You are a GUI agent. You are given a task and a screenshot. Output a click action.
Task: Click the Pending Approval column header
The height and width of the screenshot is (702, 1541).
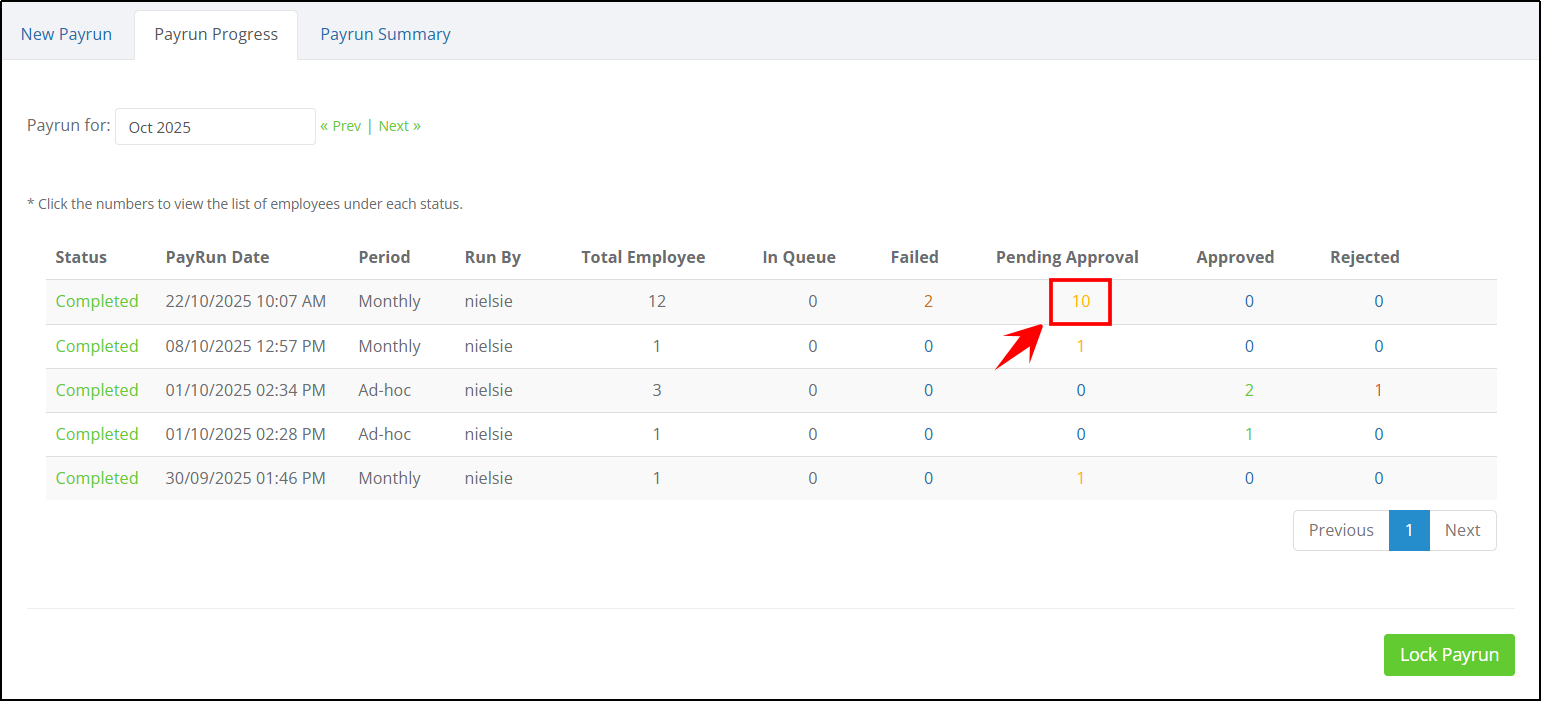point(1067,257)
